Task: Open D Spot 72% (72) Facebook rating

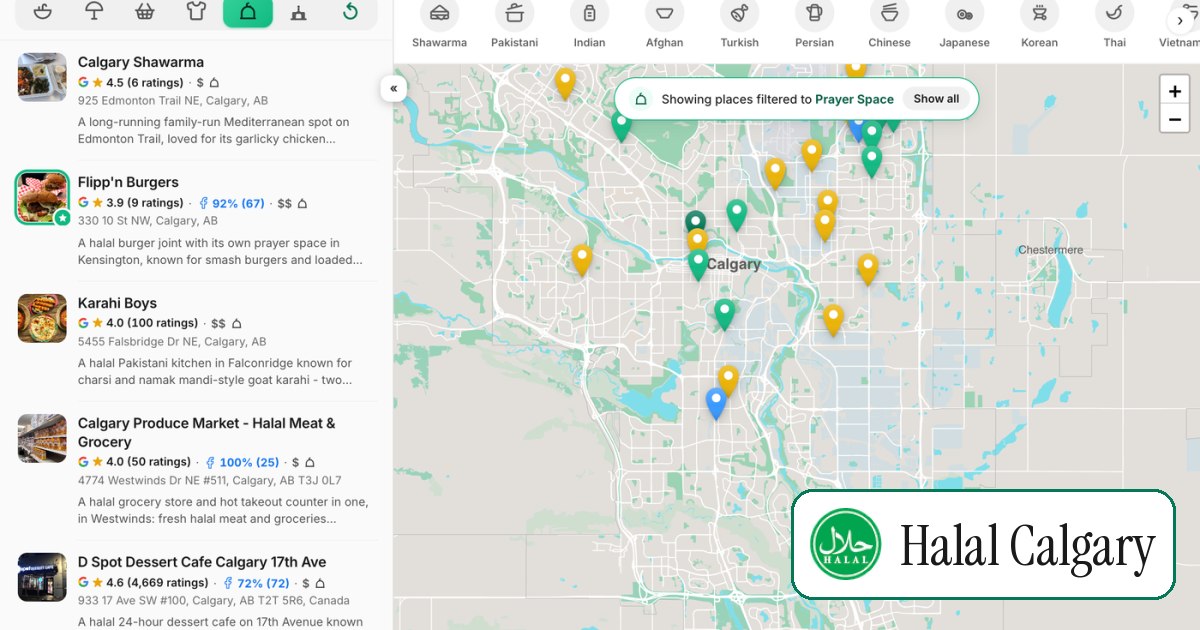Action: pos(256,583)
